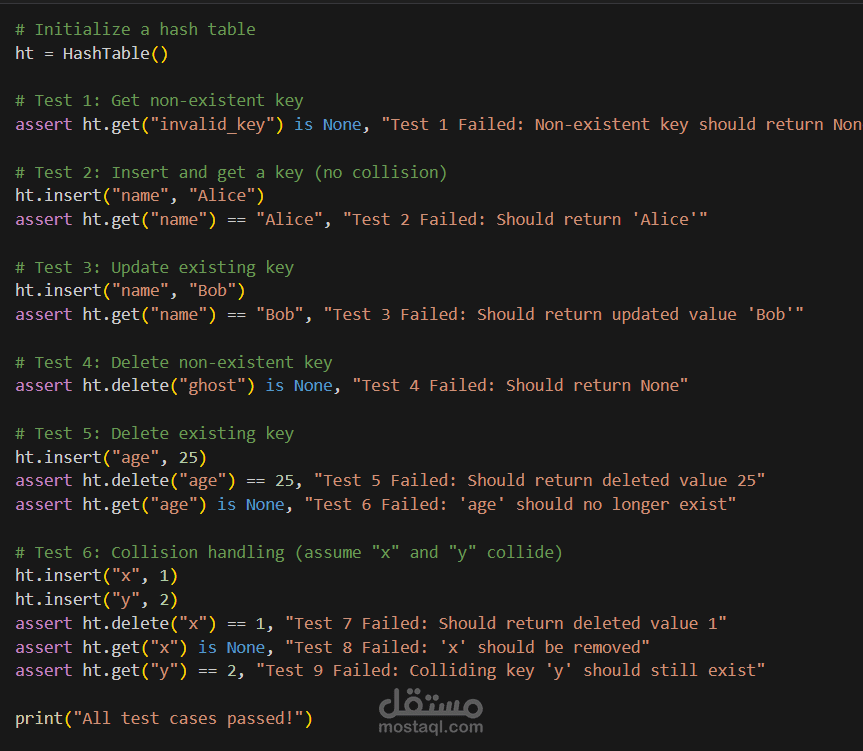Click comment "# Test 1: Get non-existent key"
The height and width of the screenshot is (751, 863).
click(x=159, y=101)
